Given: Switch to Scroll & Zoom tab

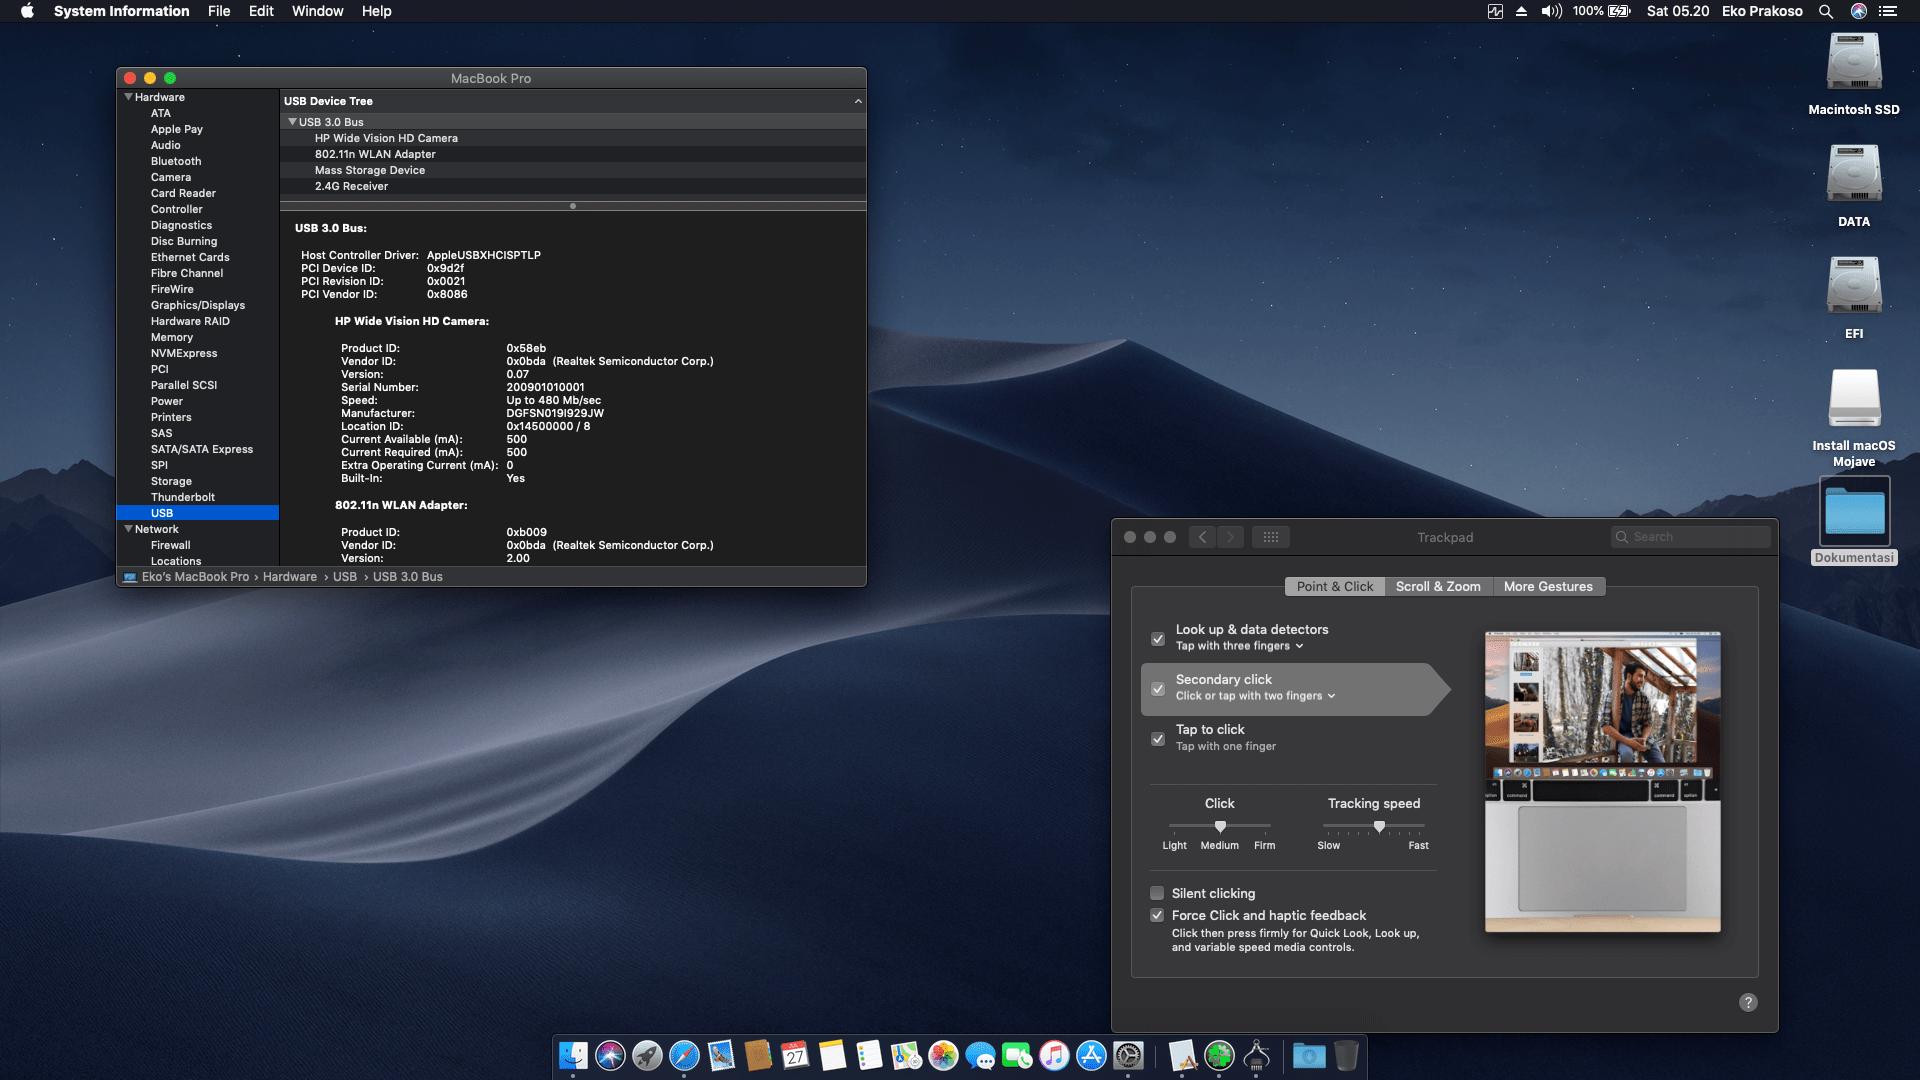Looking at the screenshot, I should coord(1437,587).
